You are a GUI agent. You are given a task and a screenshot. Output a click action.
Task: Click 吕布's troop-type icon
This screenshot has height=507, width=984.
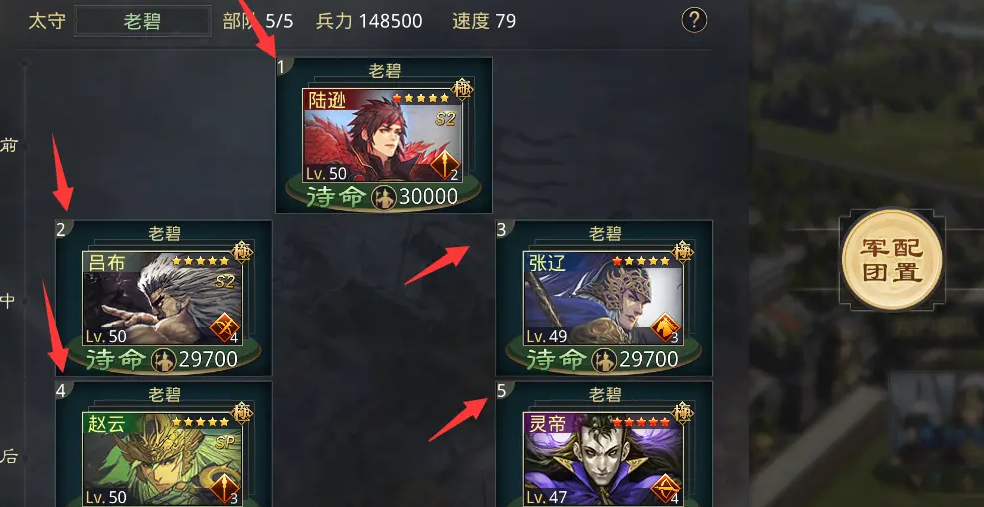click(x=225, y=328)
